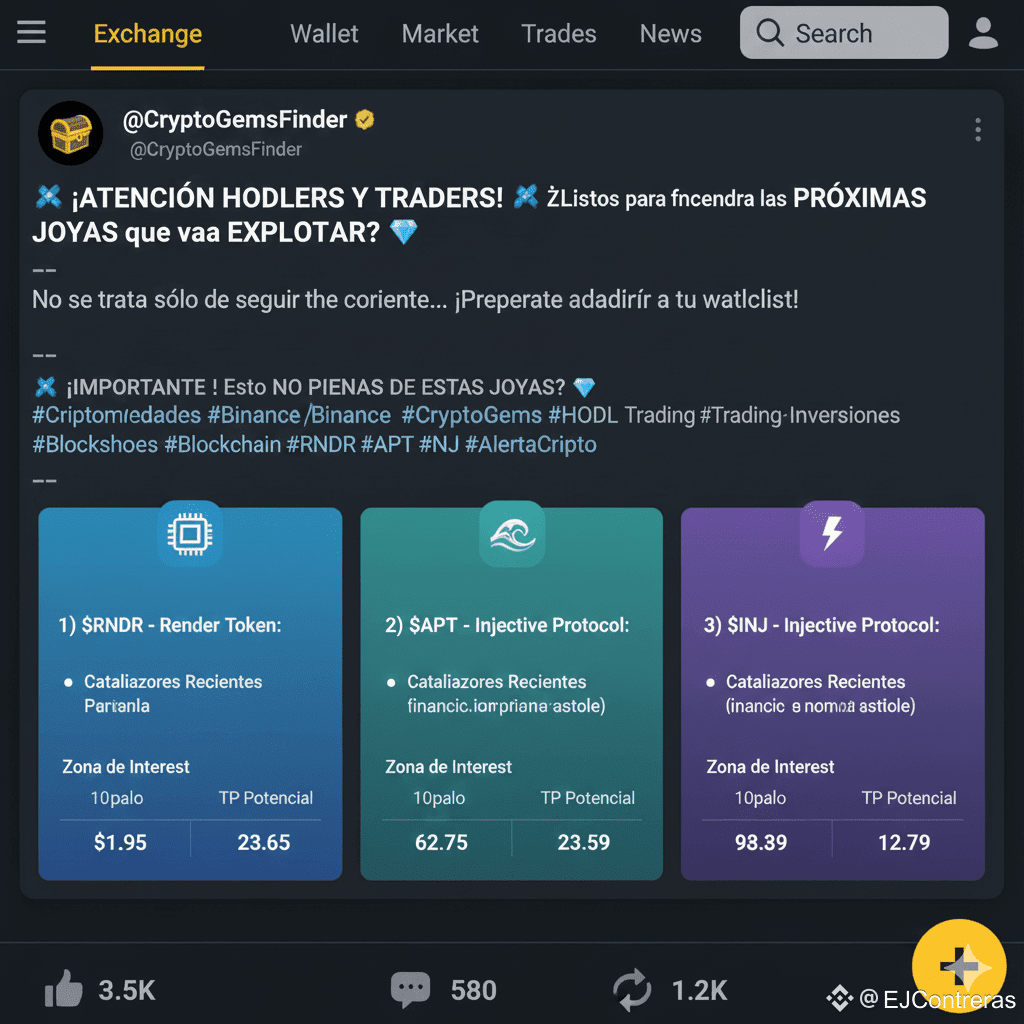Viewport: 1024px width, 1024px height.
Task: Click the Search input field
Action: [x=844, y=33]
